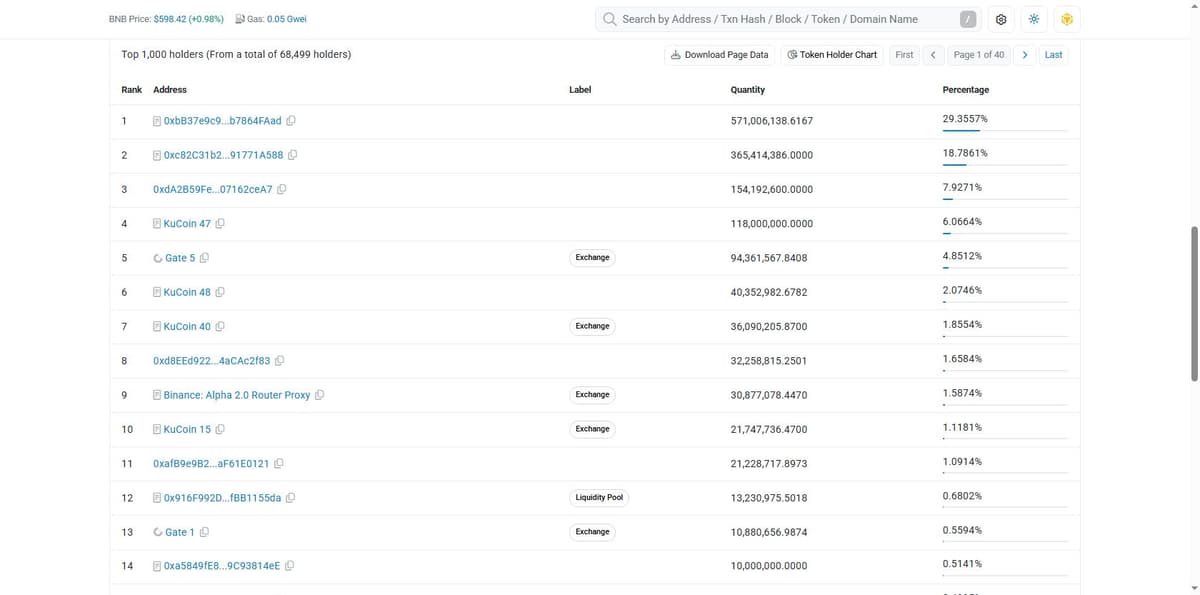
Task: Copy address 0xafB9e9B2...aF61E0121
Action: tap(279, 464)
